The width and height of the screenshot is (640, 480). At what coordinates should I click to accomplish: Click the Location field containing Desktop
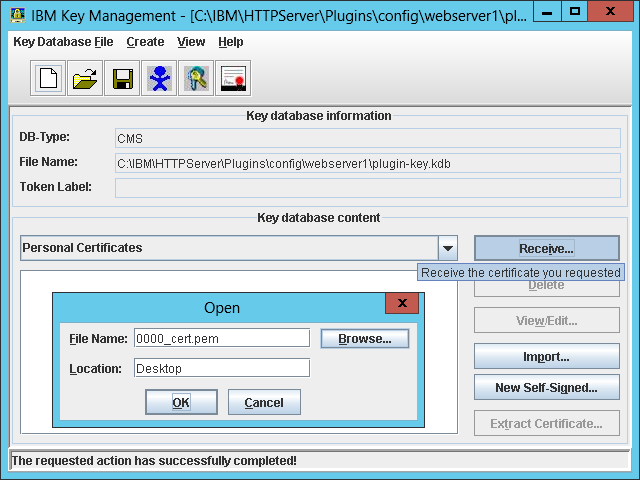click(x=222, y=368)
